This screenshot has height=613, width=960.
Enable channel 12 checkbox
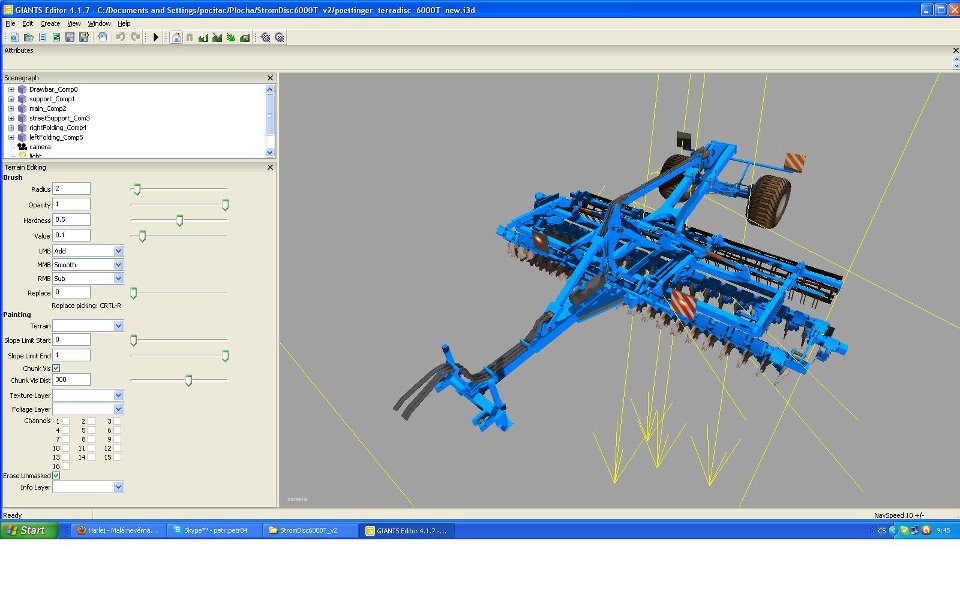pos(117,448)
